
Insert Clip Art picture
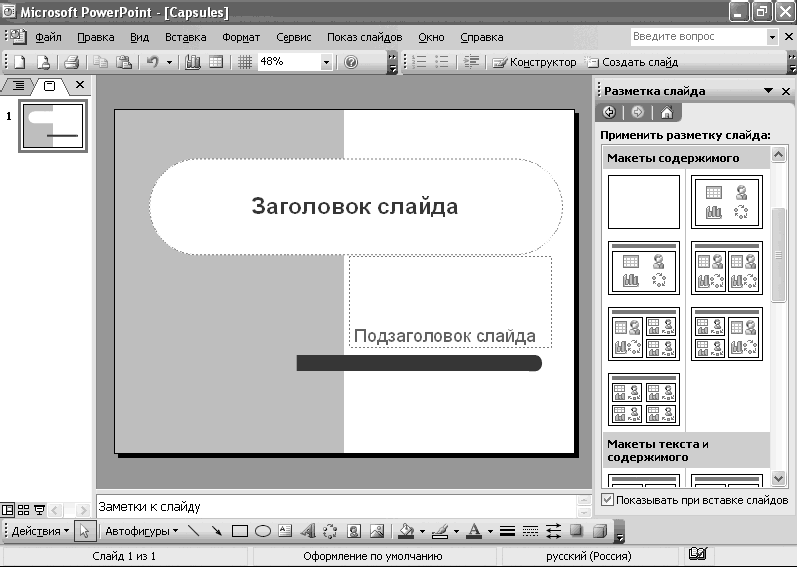pos(354,531)
